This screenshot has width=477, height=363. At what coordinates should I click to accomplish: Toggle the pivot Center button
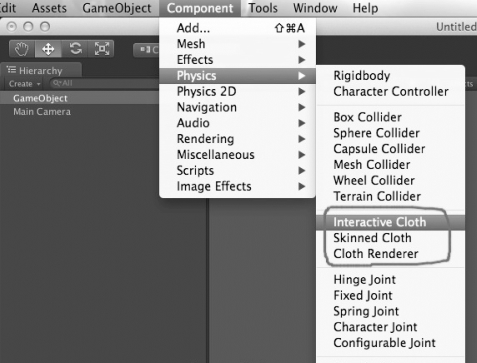[x=147, y=50]
